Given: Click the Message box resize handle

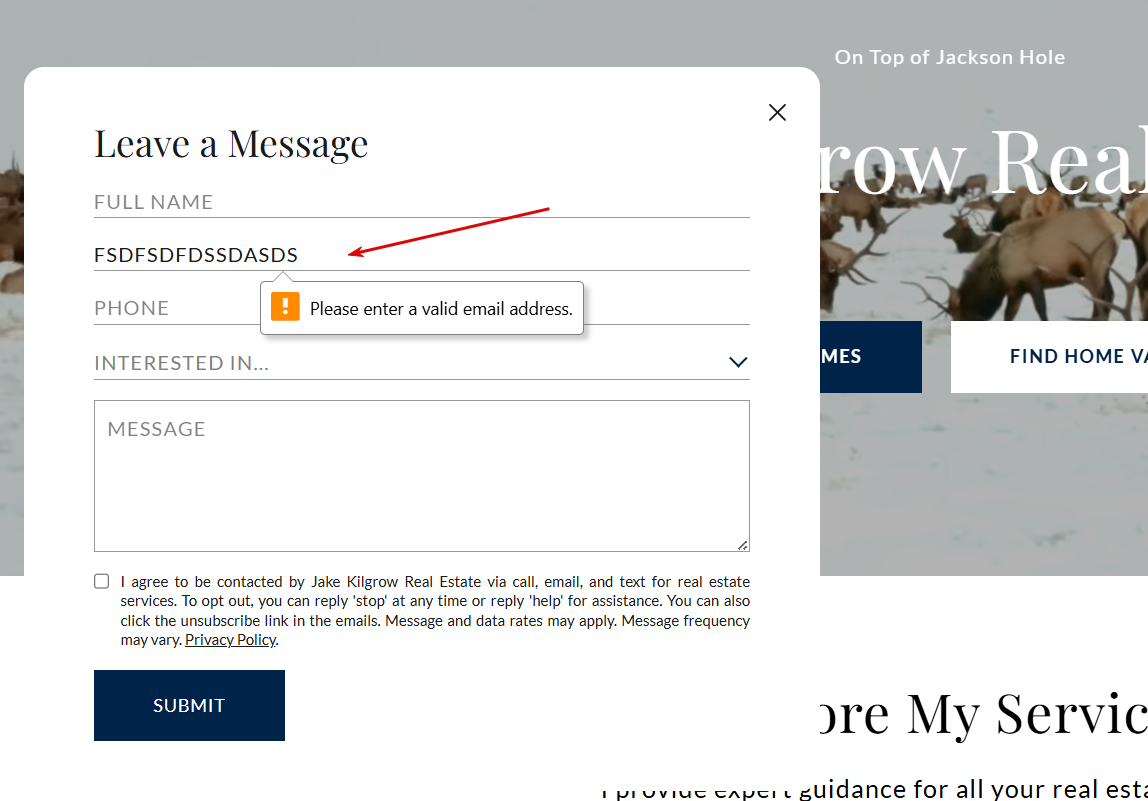Looking at the screenshot, I should pos(742,545).
